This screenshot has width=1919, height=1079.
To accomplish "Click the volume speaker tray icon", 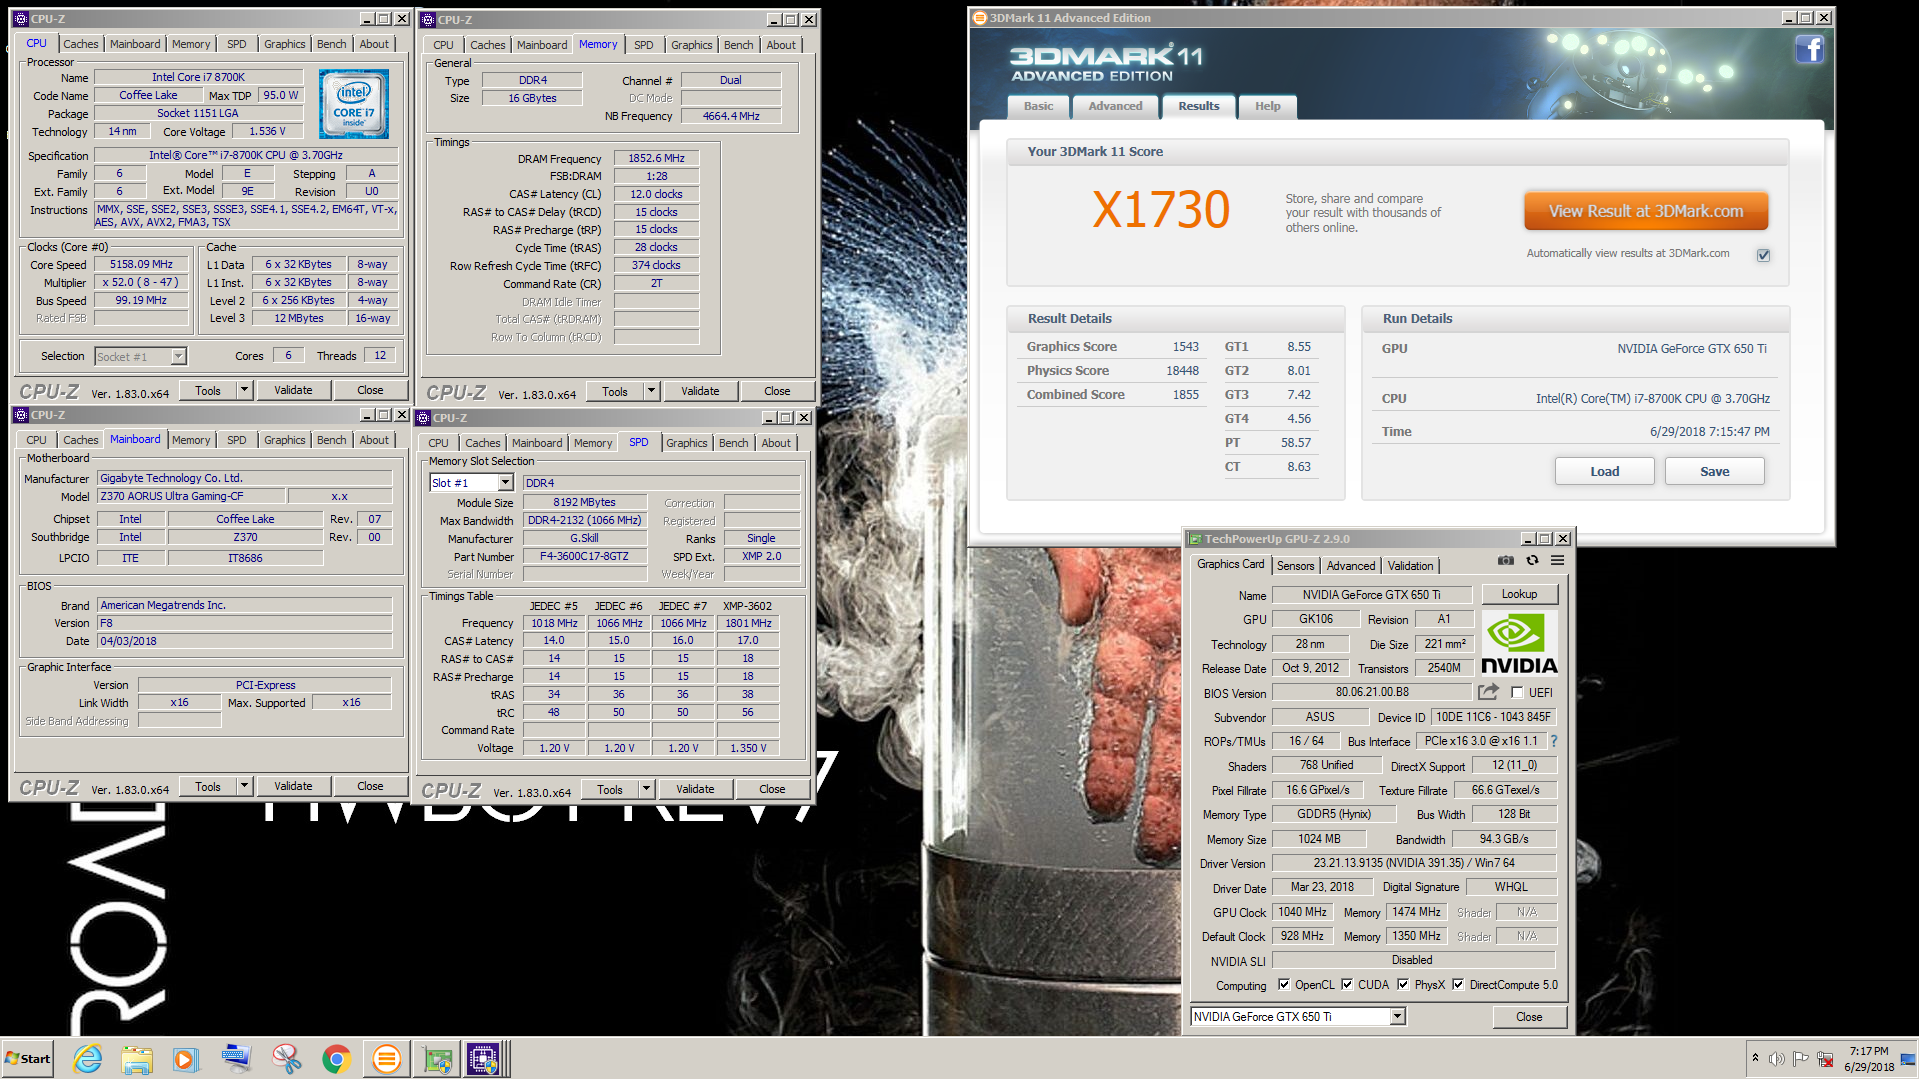I will click(x=1776, y=1059).
